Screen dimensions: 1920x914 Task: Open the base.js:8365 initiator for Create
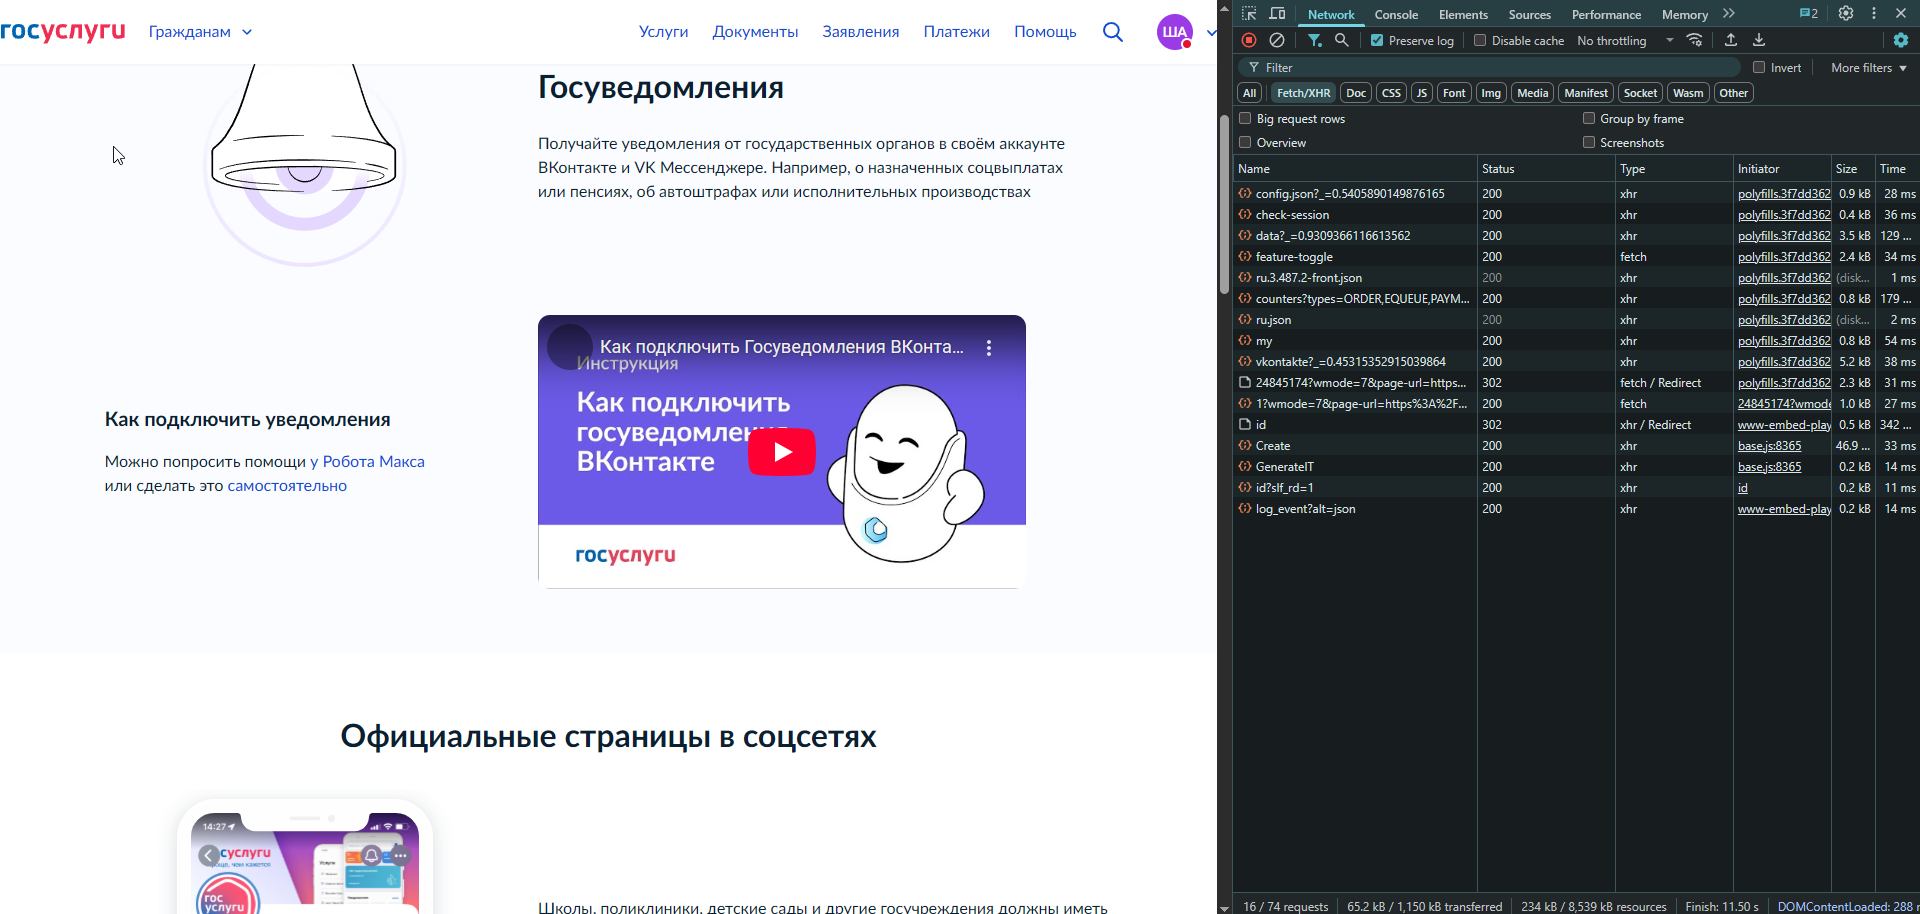click(1769, 446)
